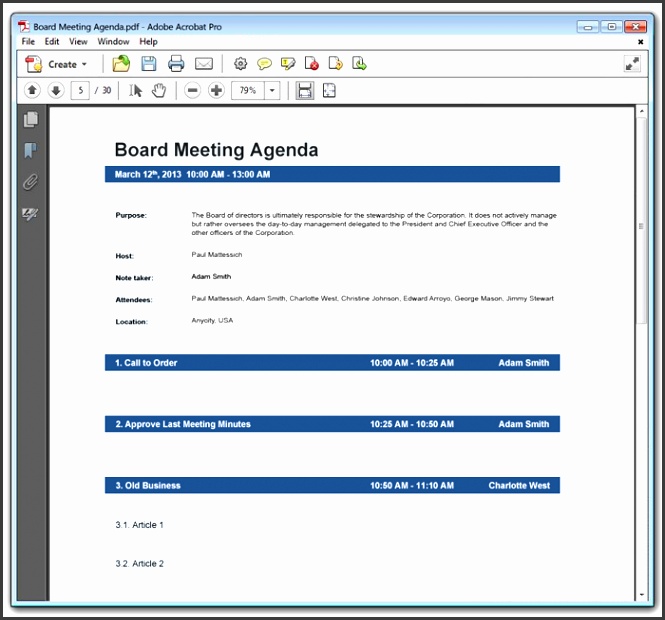Screen dimensions: 665x620
Task: Select the highlight text tool
Action: [x=288, y=64]
